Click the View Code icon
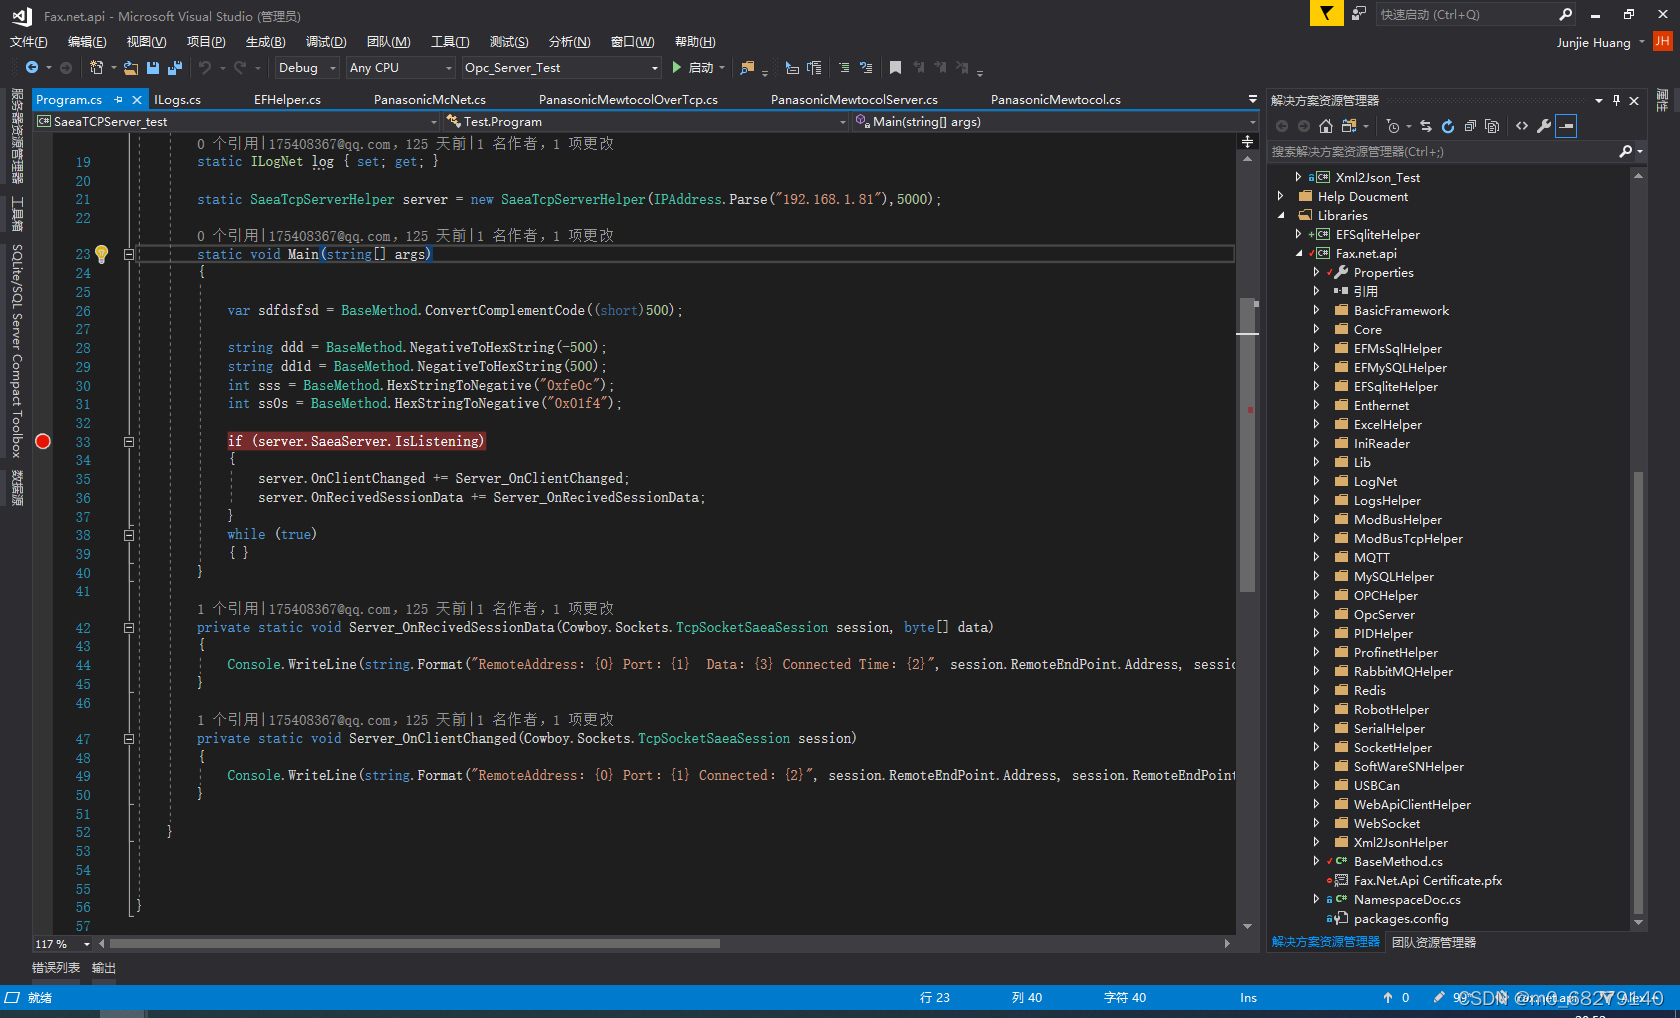The height and width of the screenshot is (1018, 1680). click(x=1522, y=126)
